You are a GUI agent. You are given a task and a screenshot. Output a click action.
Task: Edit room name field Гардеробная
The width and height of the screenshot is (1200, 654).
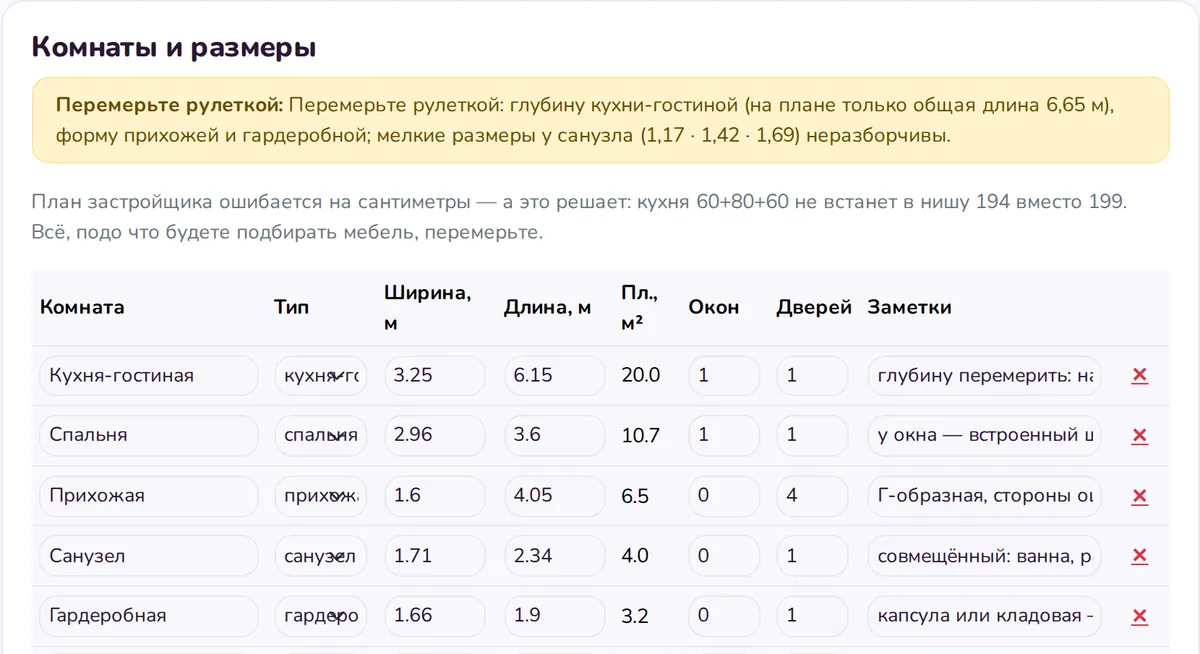click(148, 616)
